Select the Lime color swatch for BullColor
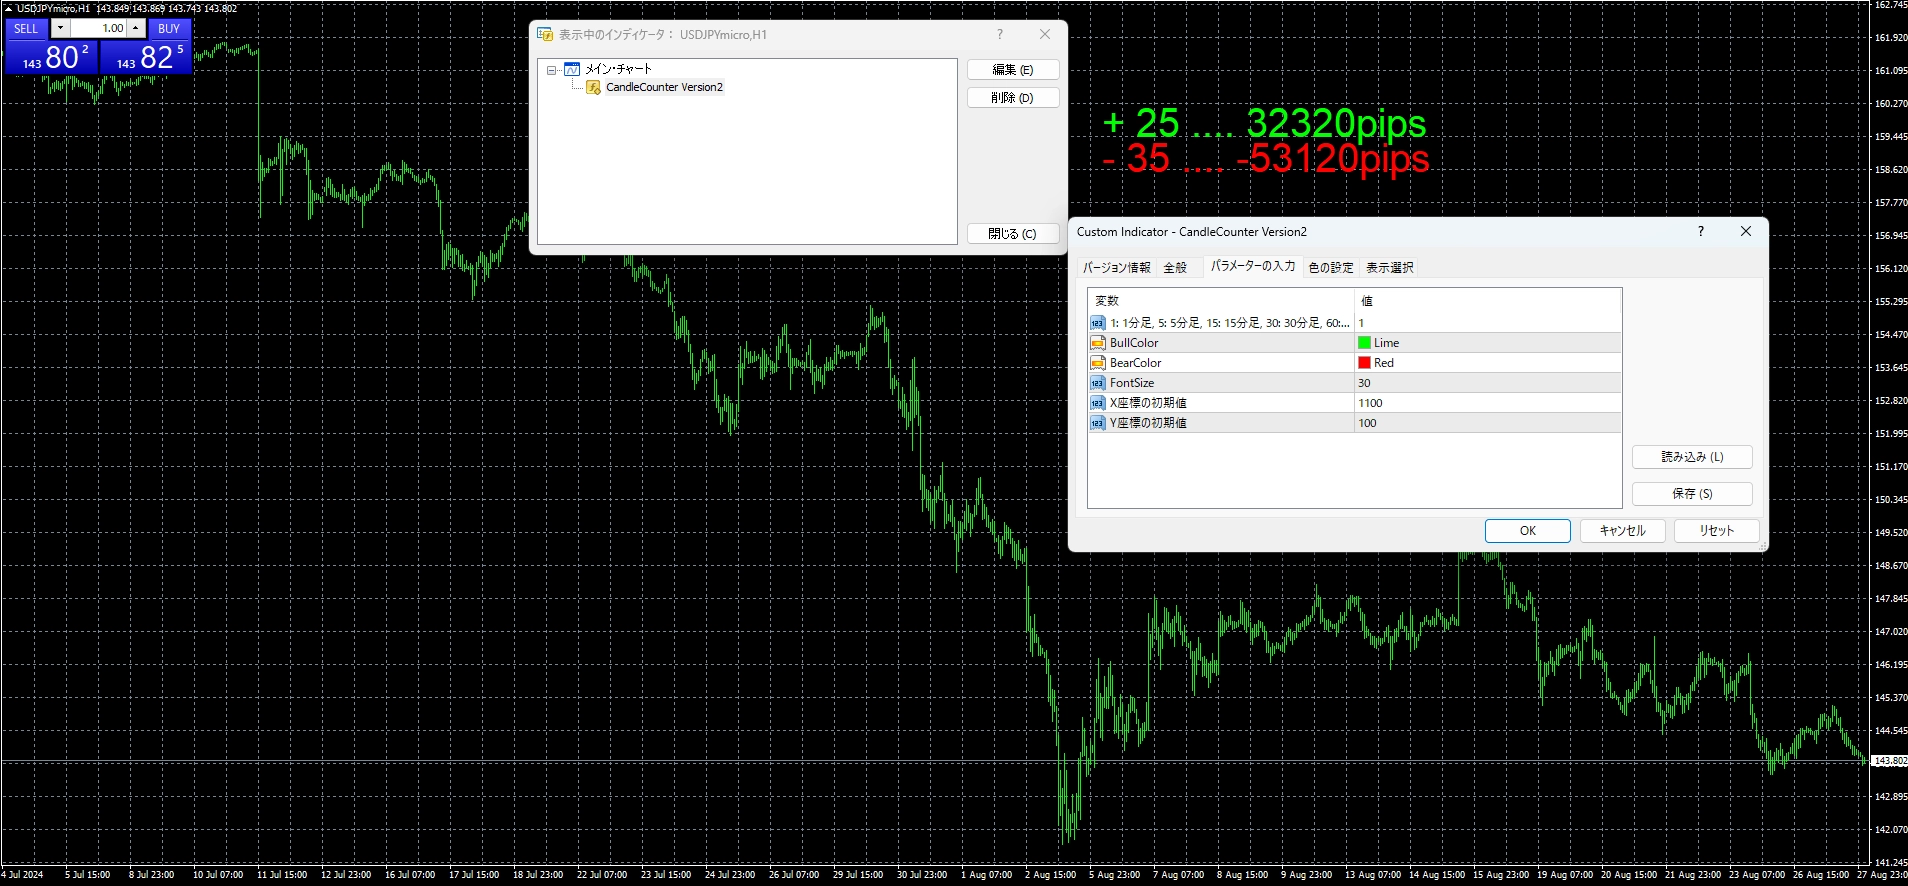The image size is (1908, 886). pos(1364,343)
